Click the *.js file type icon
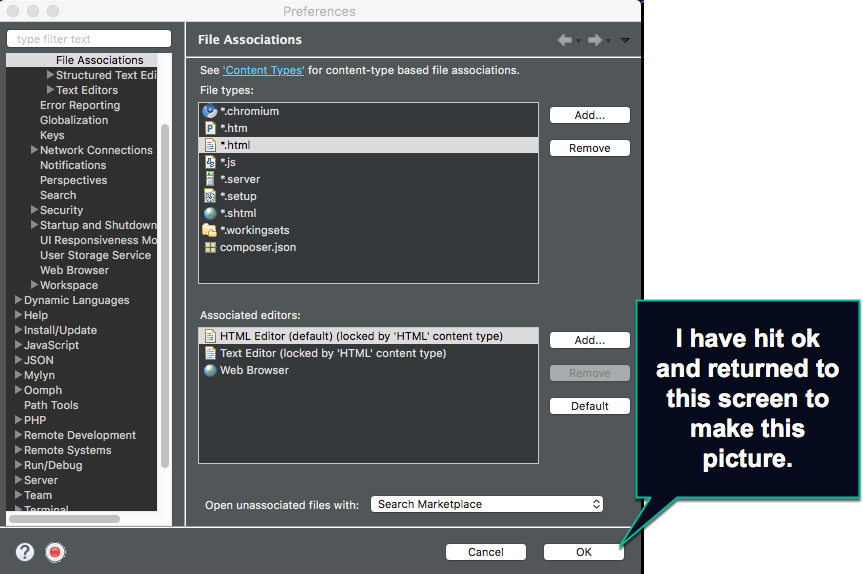This screenshot has height=574, width=863. (x=210, y=162)
